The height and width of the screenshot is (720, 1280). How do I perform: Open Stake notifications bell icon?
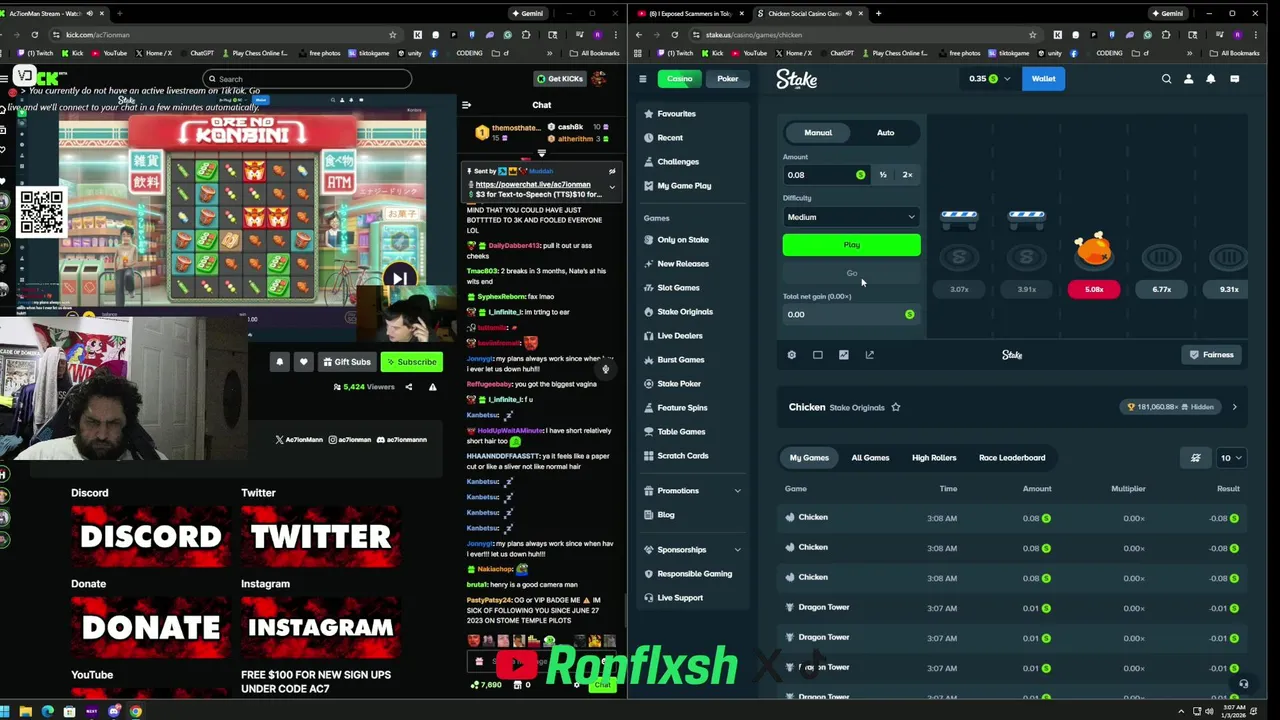coord(1211,79)
